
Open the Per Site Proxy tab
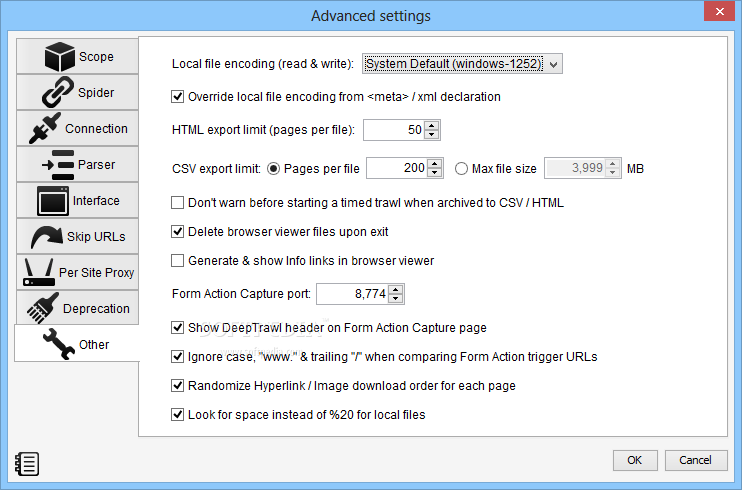click(78, 272)
